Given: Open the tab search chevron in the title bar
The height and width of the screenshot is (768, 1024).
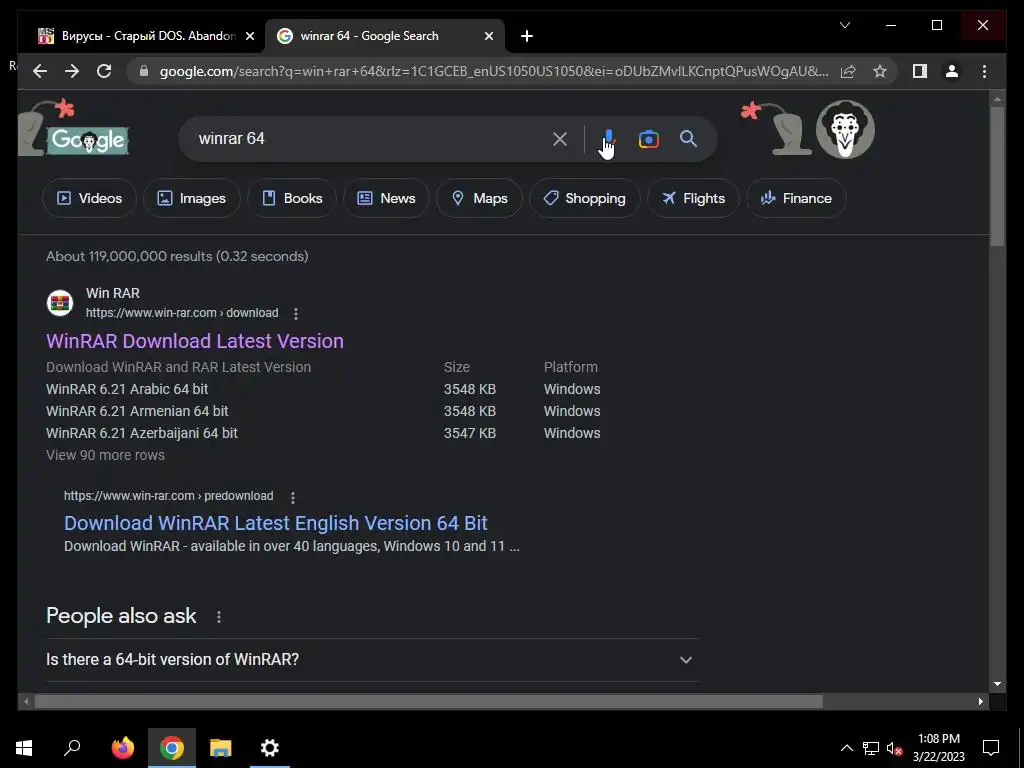Looking at the screenshot, I should (x=844, y=25).
